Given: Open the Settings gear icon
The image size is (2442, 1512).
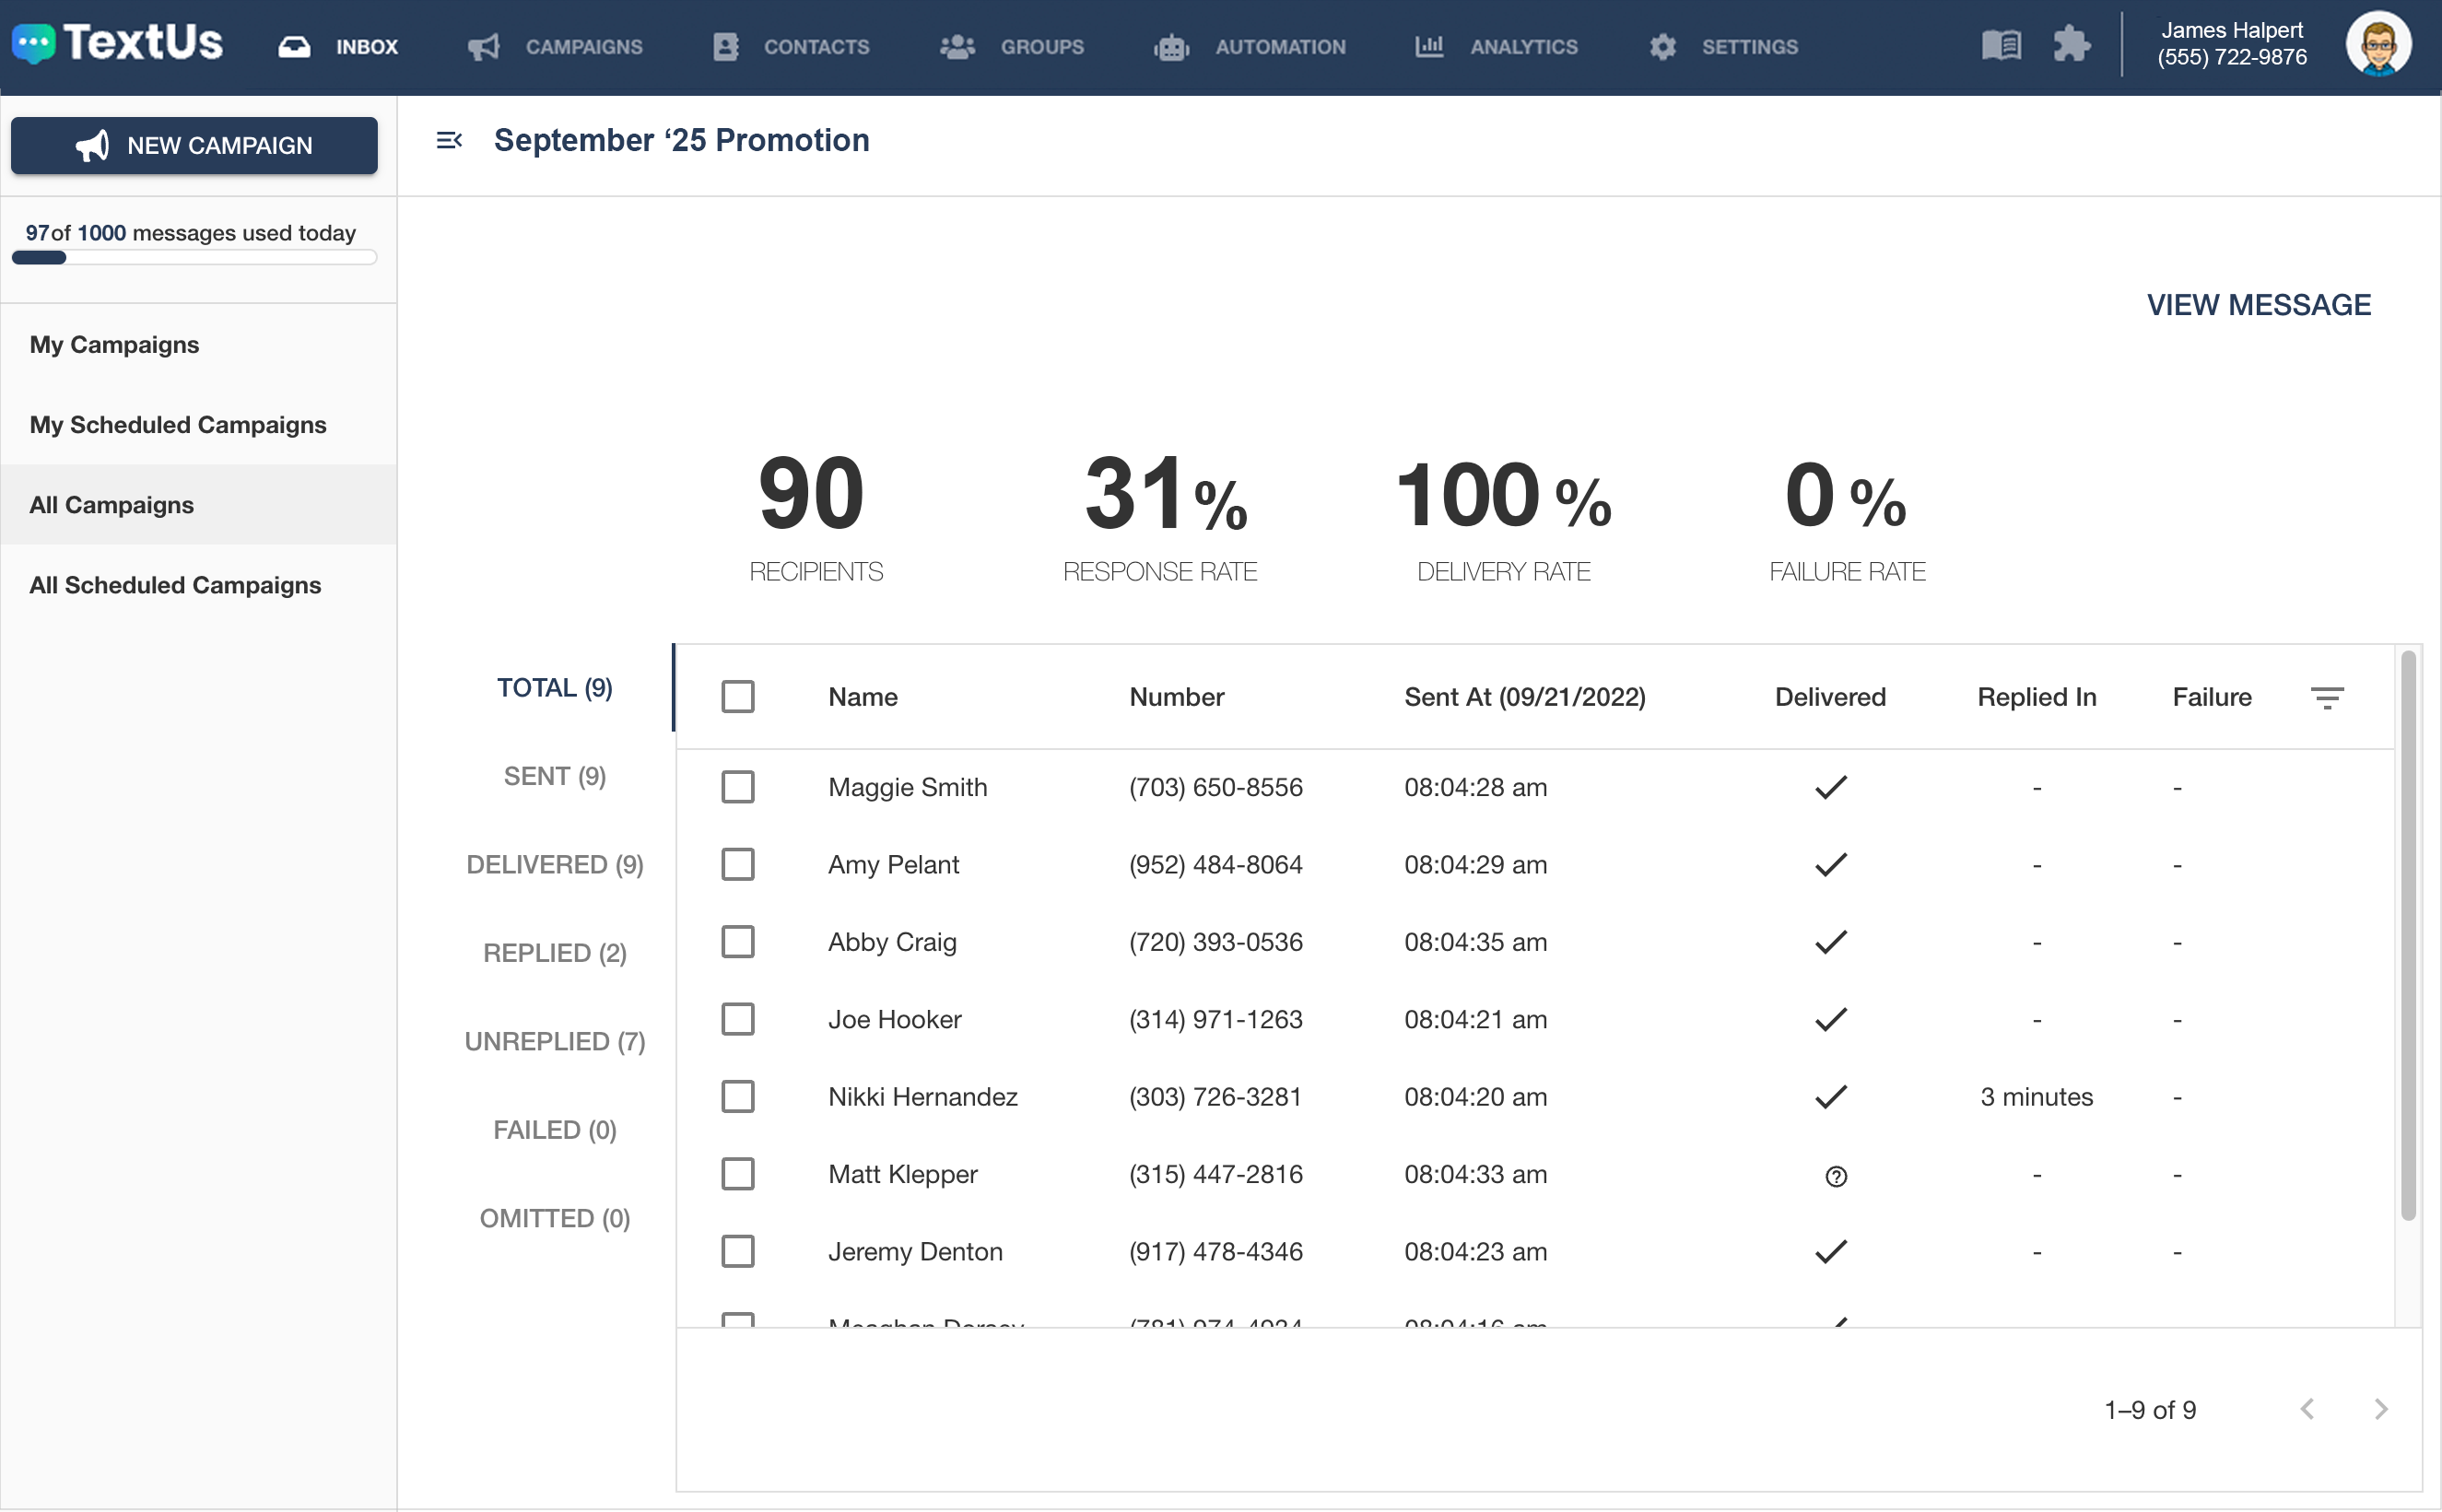Looking at the screenshot, I should (x=1663, y=47).
